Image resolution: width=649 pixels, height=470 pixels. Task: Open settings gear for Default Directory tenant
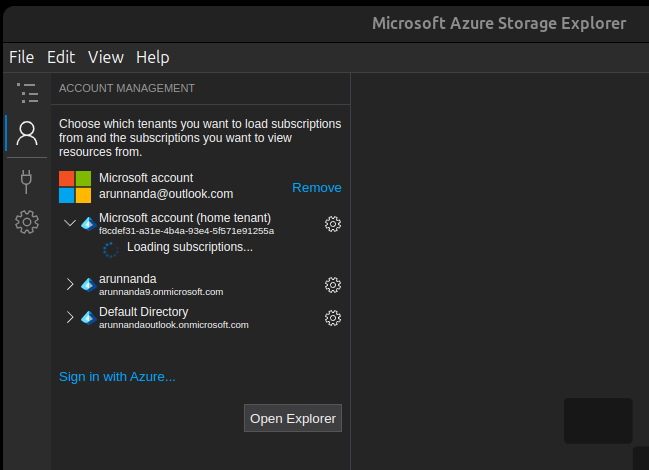tap(333, 318)
